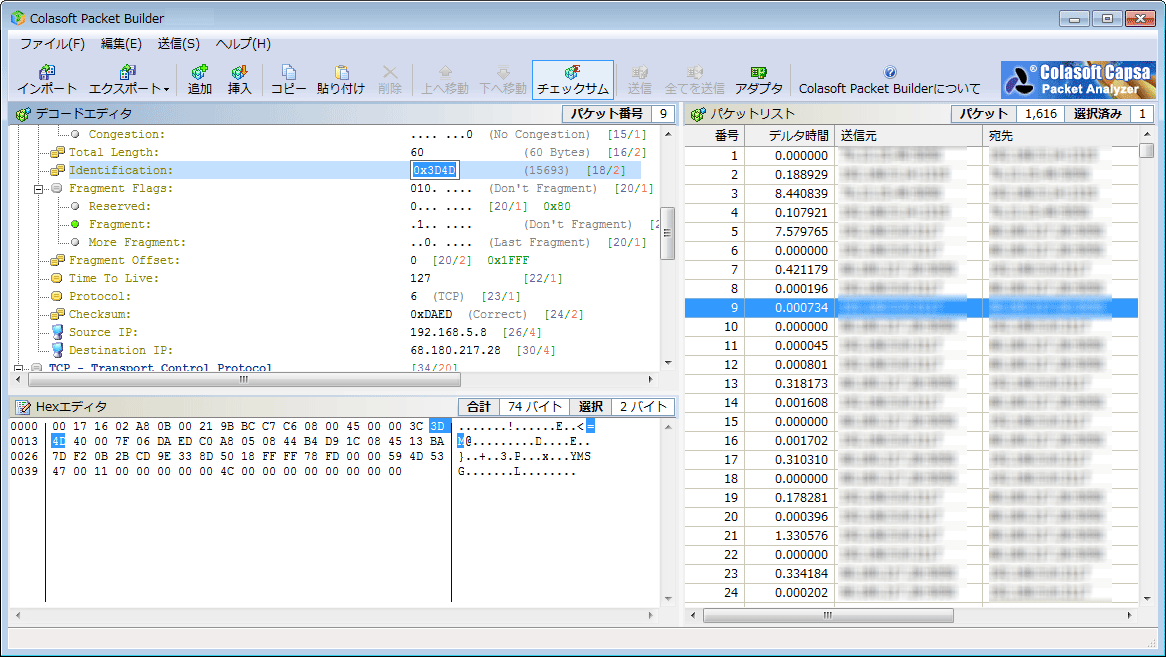
Task: Toggle the チェックサム (Checksum) button
Action: coord(572,79)
